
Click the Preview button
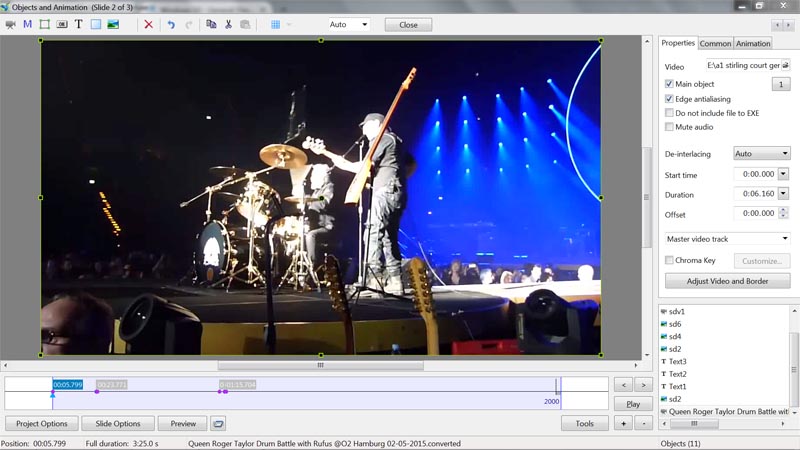[x=183, y=423]
